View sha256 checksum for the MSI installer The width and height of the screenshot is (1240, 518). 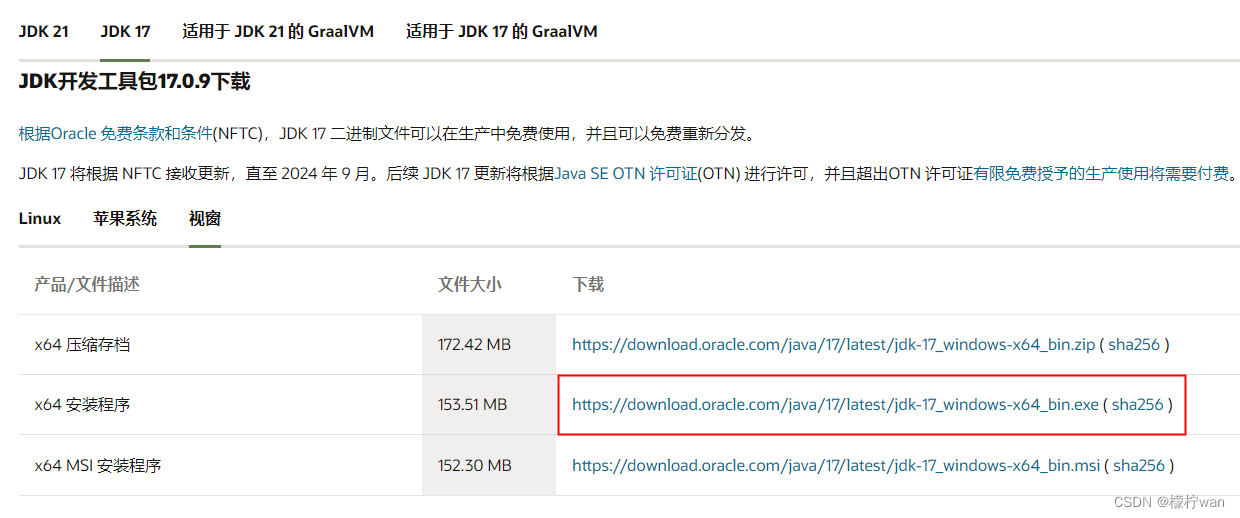click(x=1139, y=465)
